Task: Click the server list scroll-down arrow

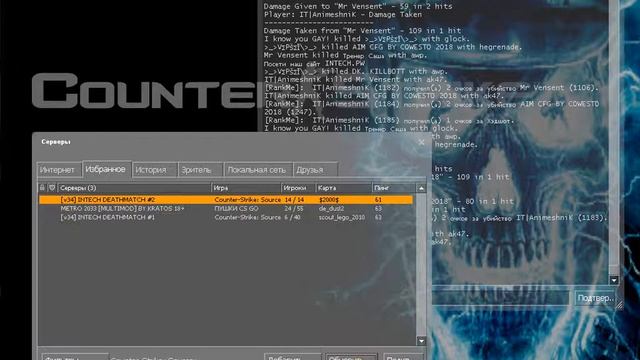Action: point(421,341)
